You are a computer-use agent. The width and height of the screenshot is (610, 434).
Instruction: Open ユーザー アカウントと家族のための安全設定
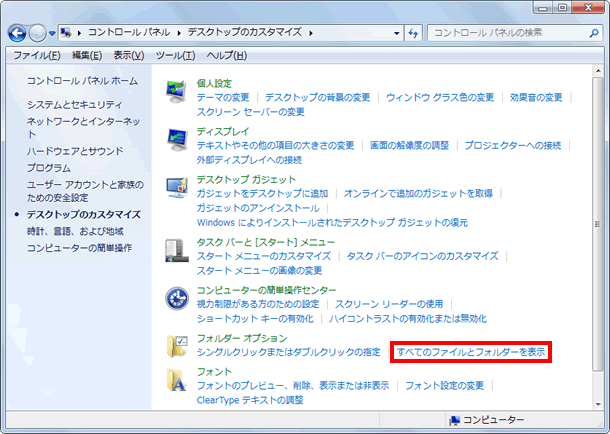point(85,191)
